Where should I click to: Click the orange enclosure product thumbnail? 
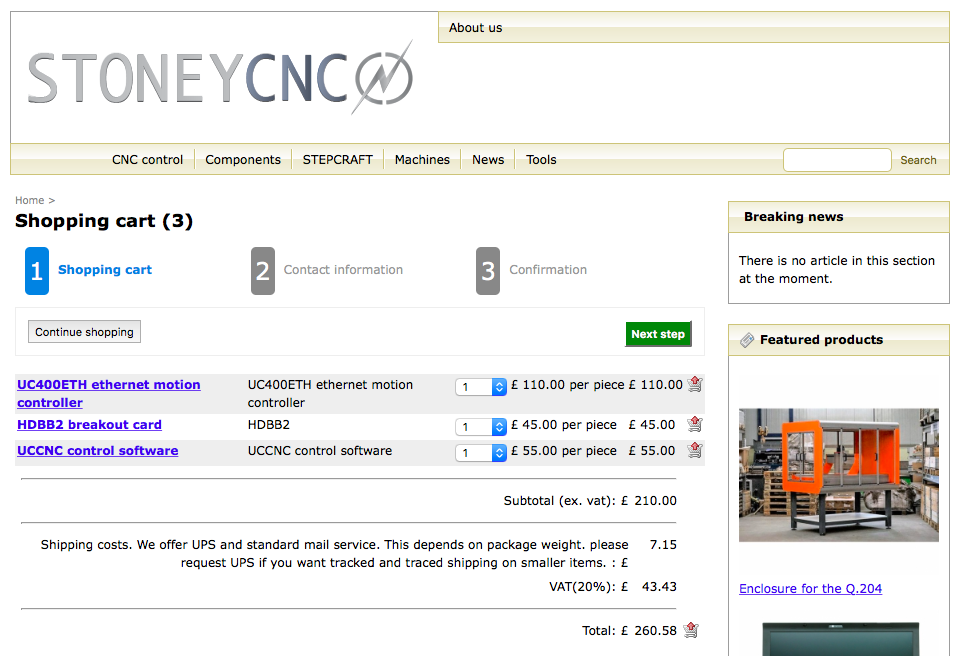(x=838, y=475)
